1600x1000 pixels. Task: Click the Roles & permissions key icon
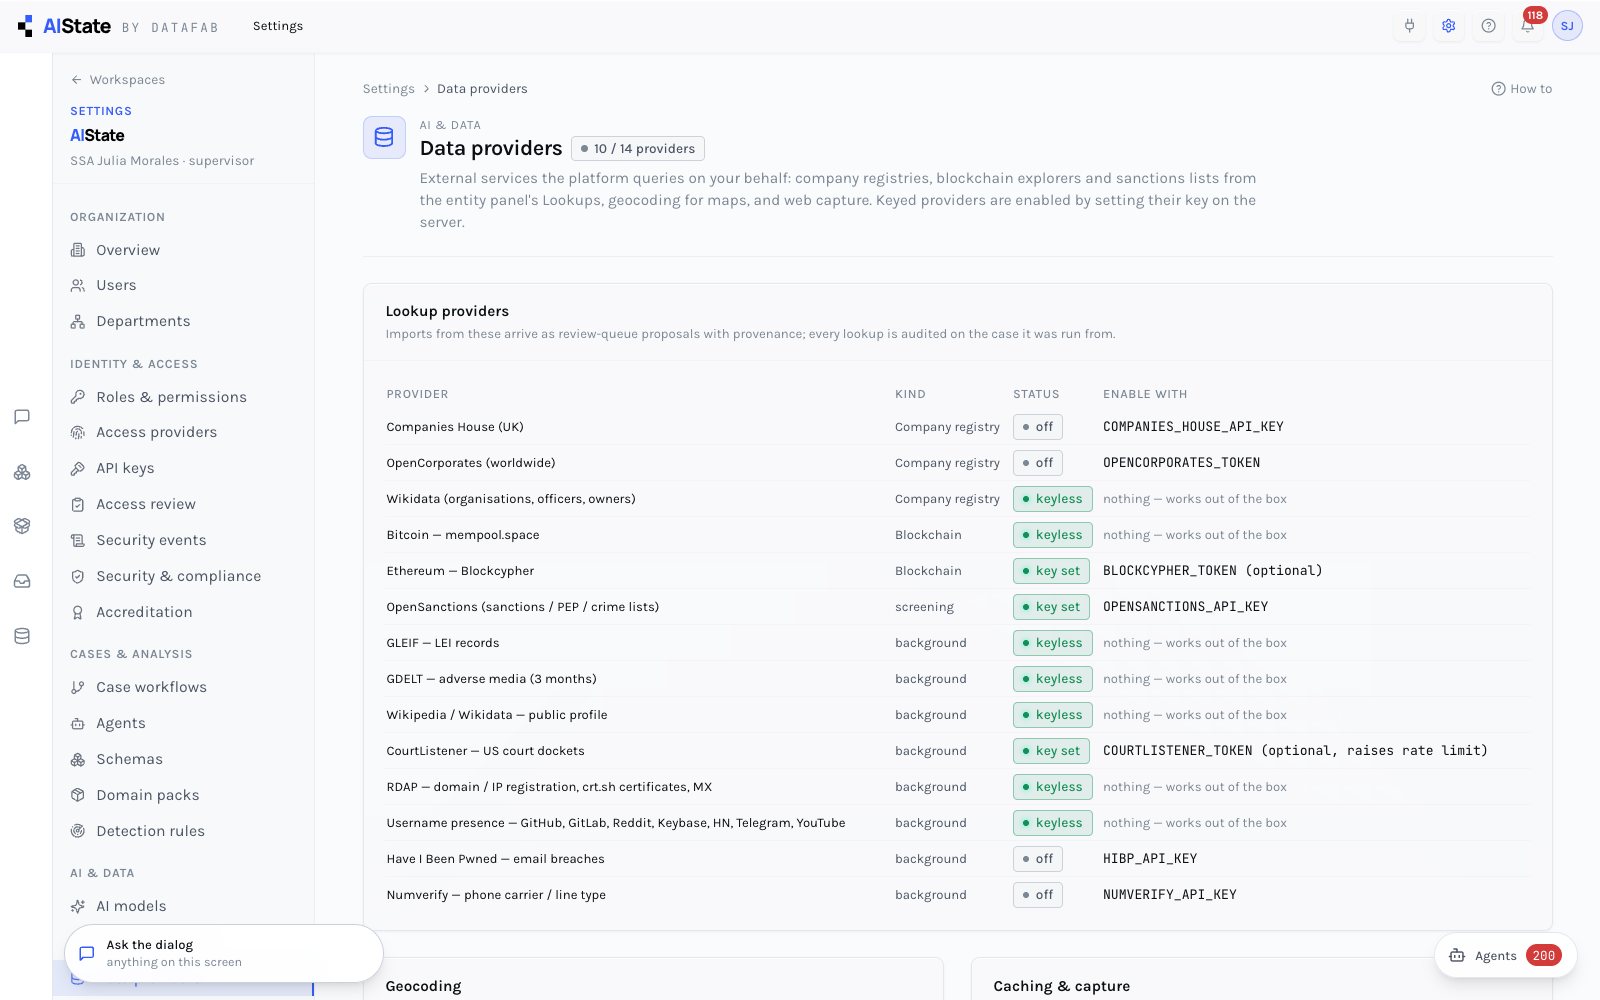tap(78, 397)
